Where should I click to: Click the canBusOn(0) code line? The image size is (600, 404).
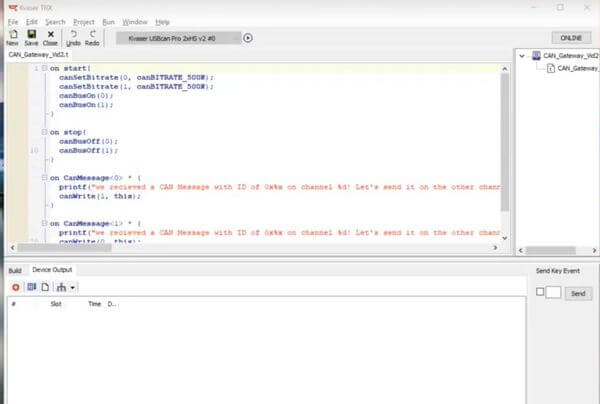pos(86,96)
